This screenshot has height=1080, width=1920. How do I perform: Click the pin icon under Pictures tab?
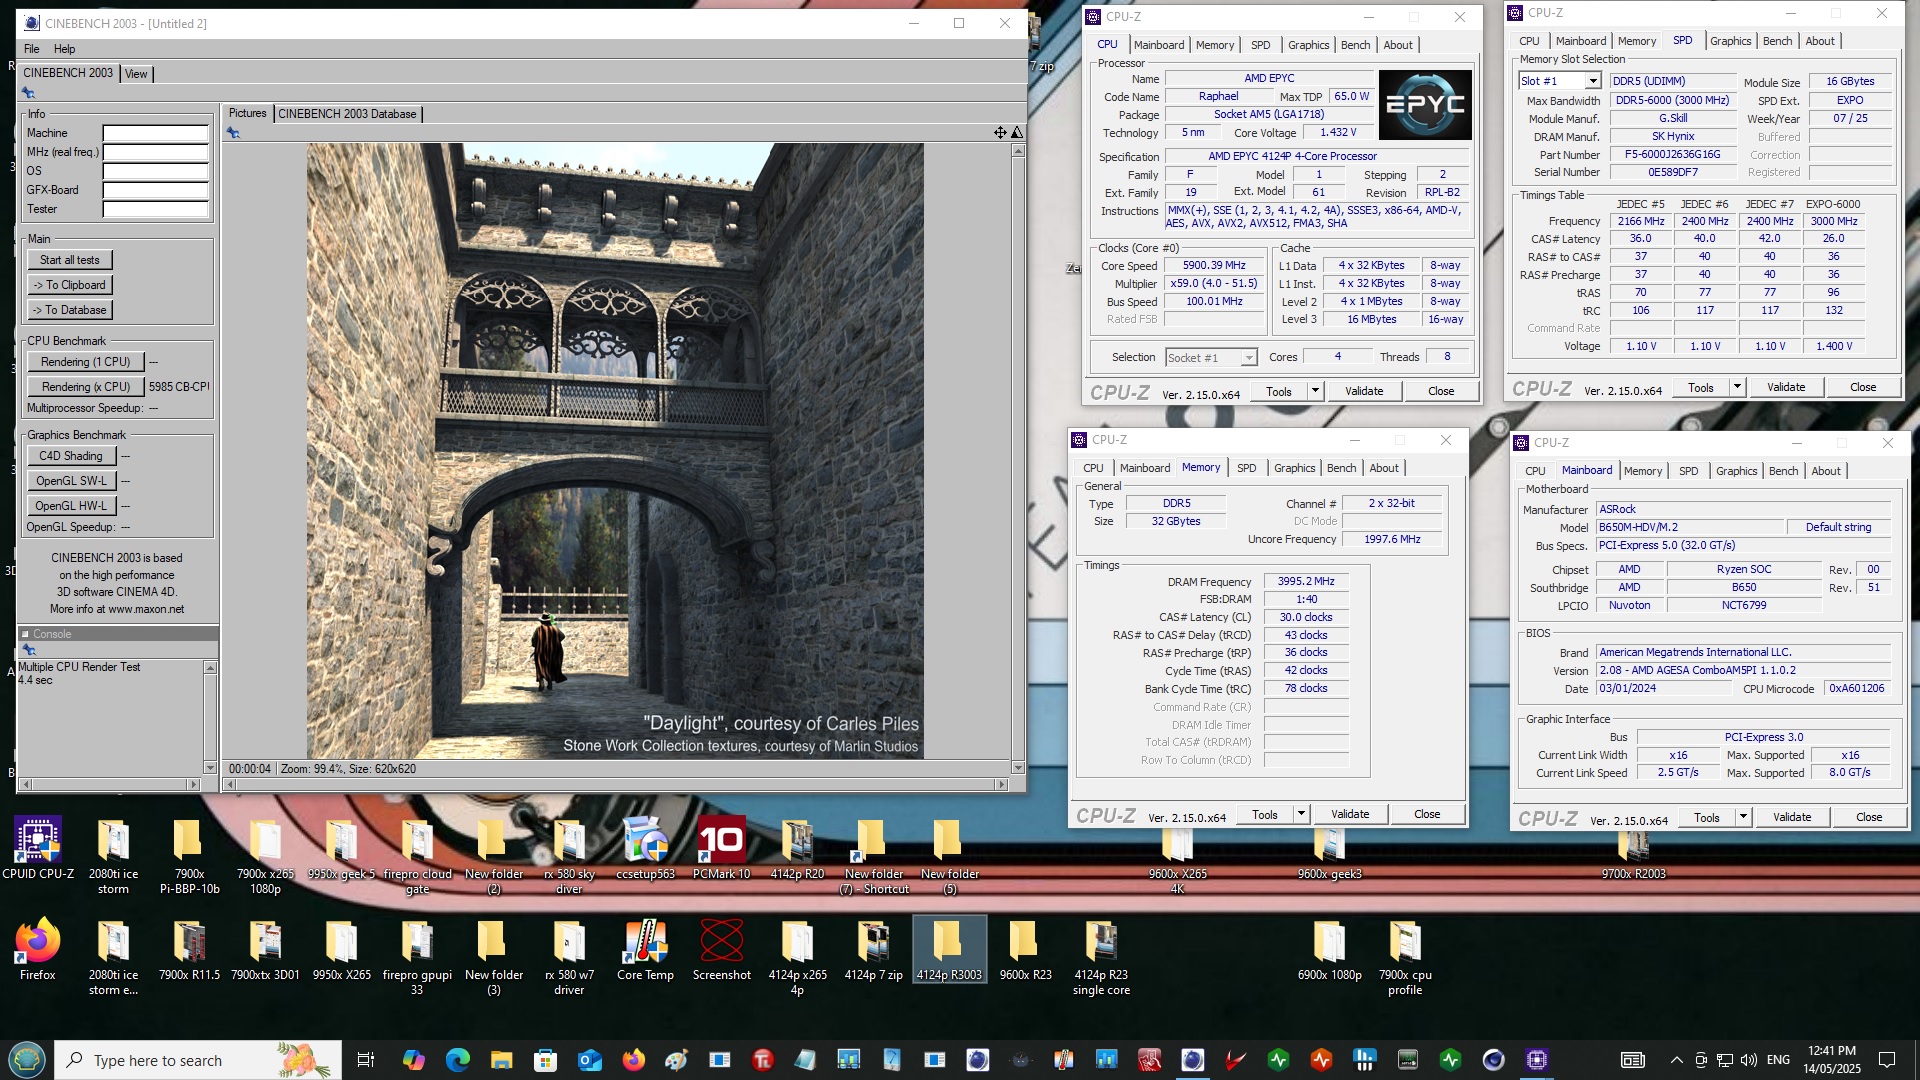point(233,133)
